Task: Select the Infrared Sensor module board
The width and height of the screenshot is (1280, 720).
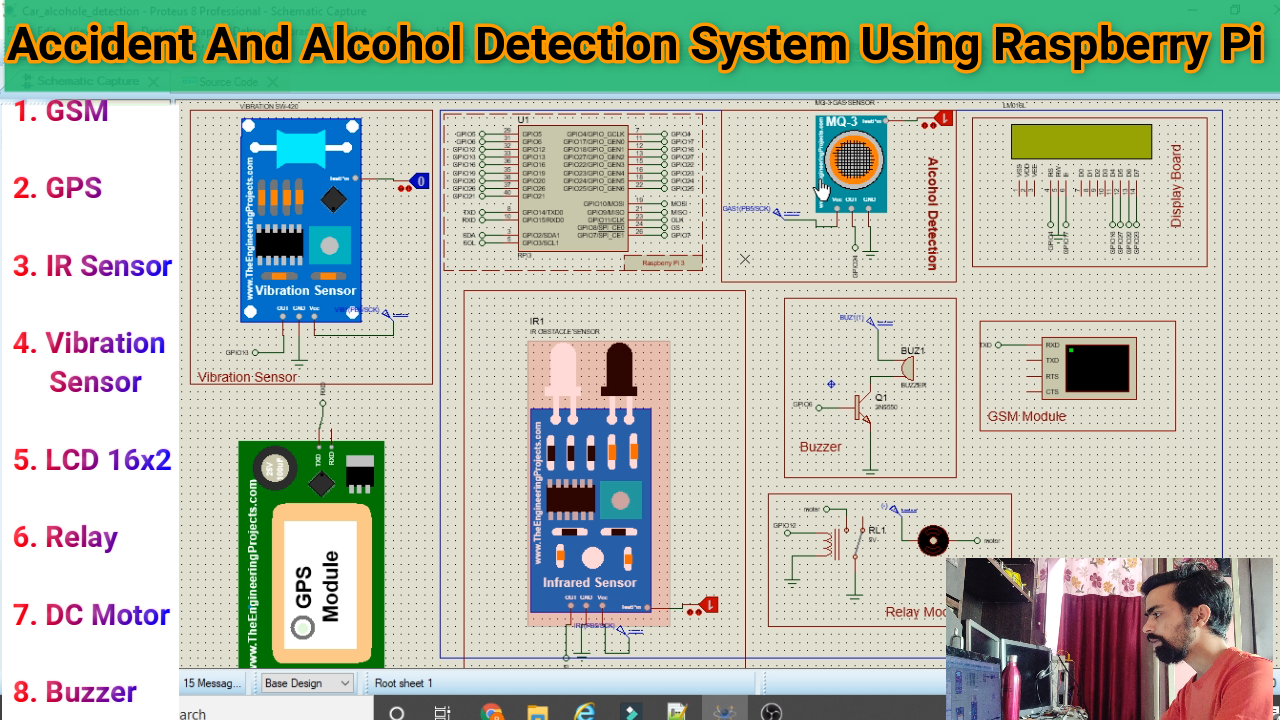Action: 591,511
